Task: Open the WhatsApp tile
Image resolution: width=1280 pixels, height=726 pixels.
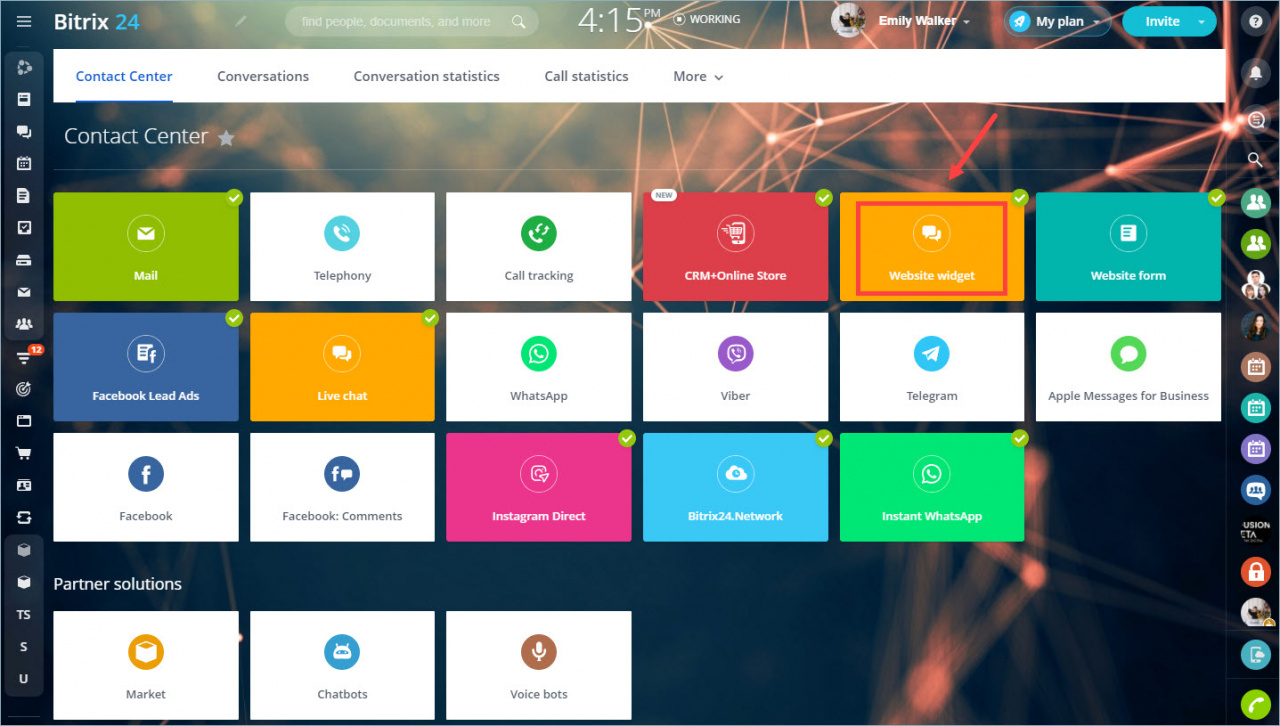Action: point(539,367)
